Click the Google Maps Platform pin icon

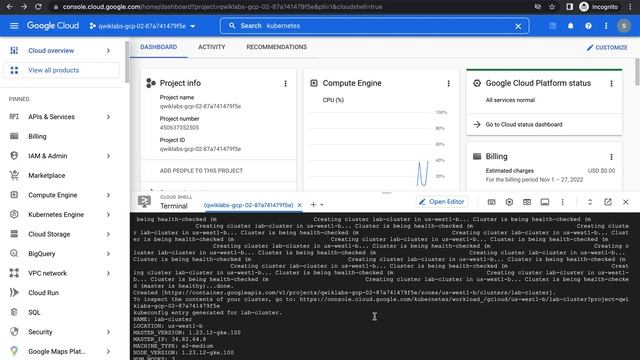click(14, 351)
